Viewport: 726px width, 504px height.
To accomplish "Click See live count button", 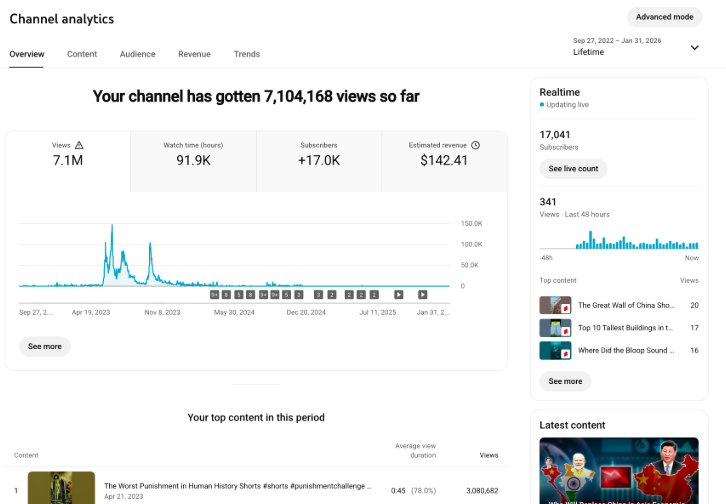I will click(x=573, y=169).
